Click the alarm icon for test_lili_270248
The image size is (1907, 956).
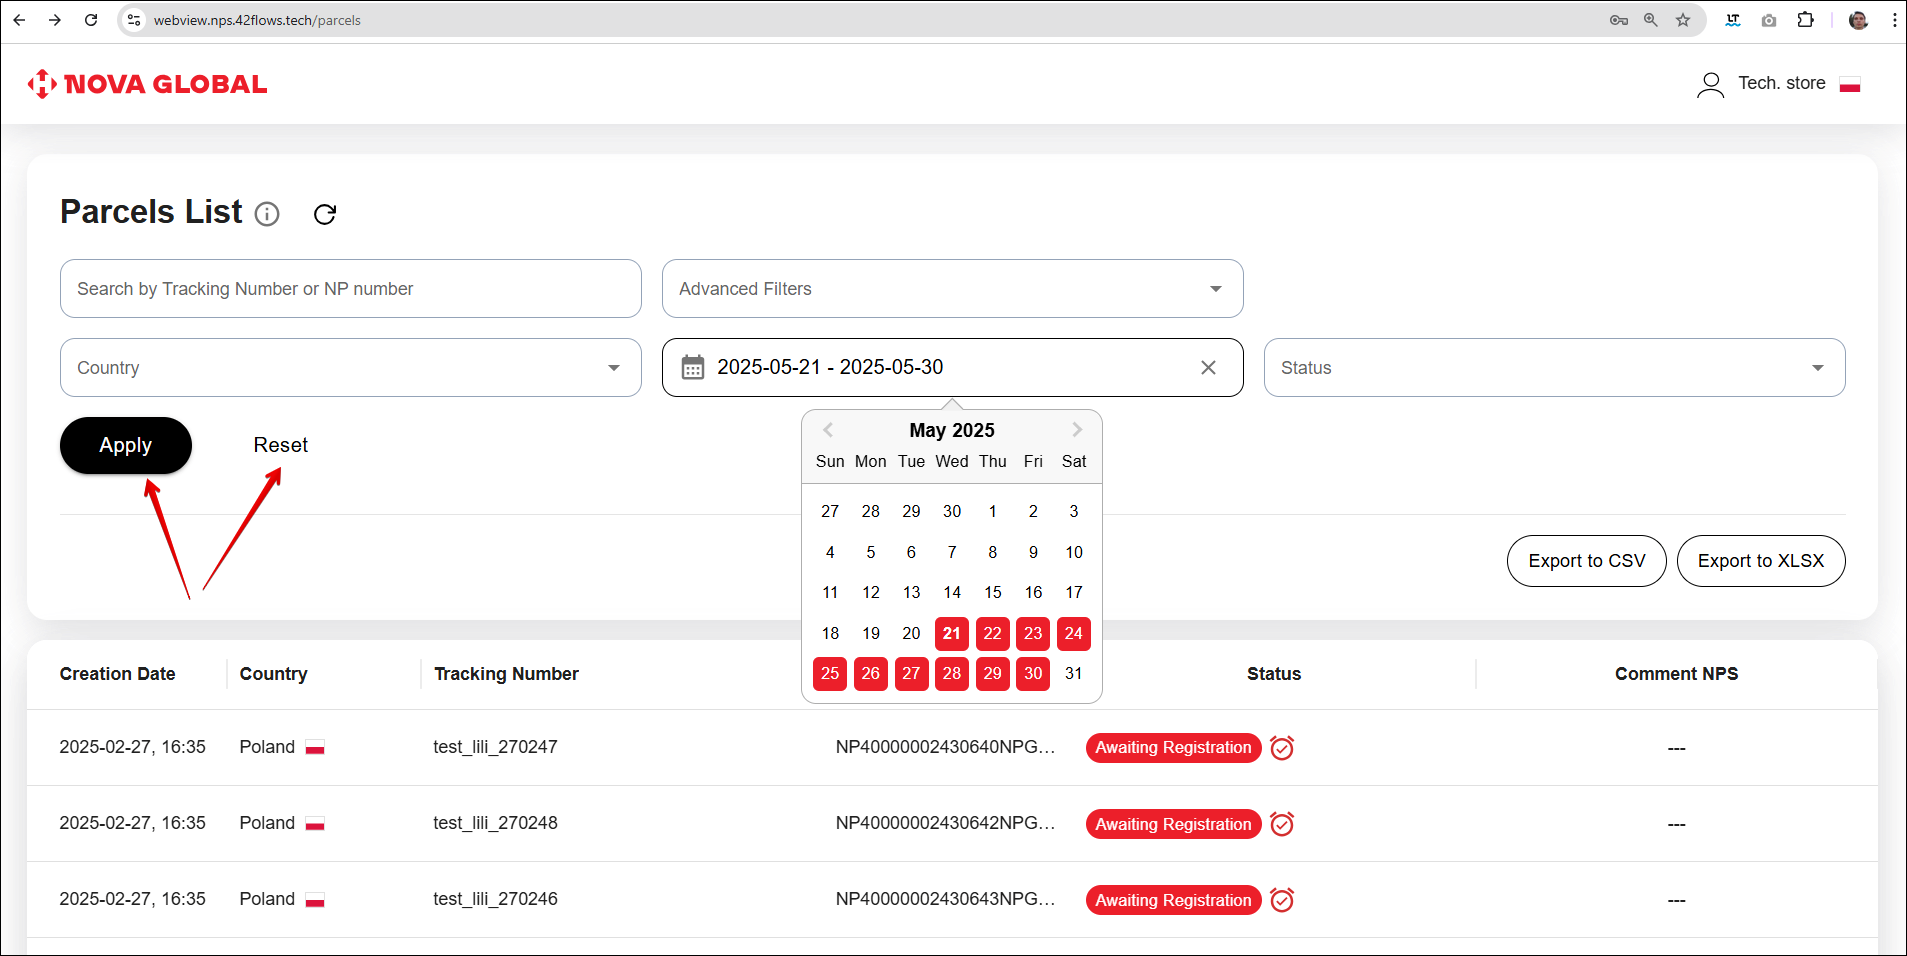tap(1282, 824)
